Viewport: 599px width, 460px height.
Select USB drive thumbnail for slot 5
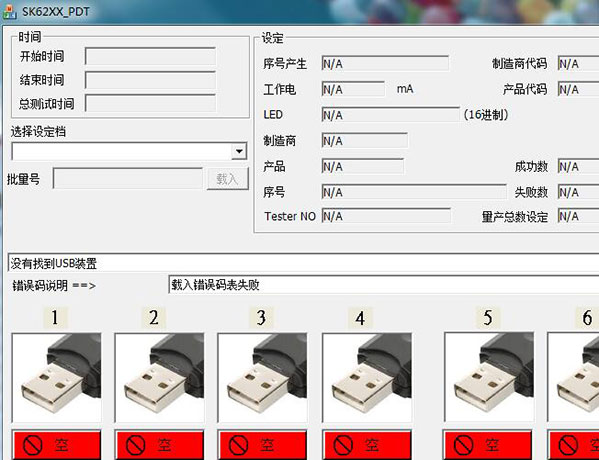pyautogui.click(x=489, y=377)
